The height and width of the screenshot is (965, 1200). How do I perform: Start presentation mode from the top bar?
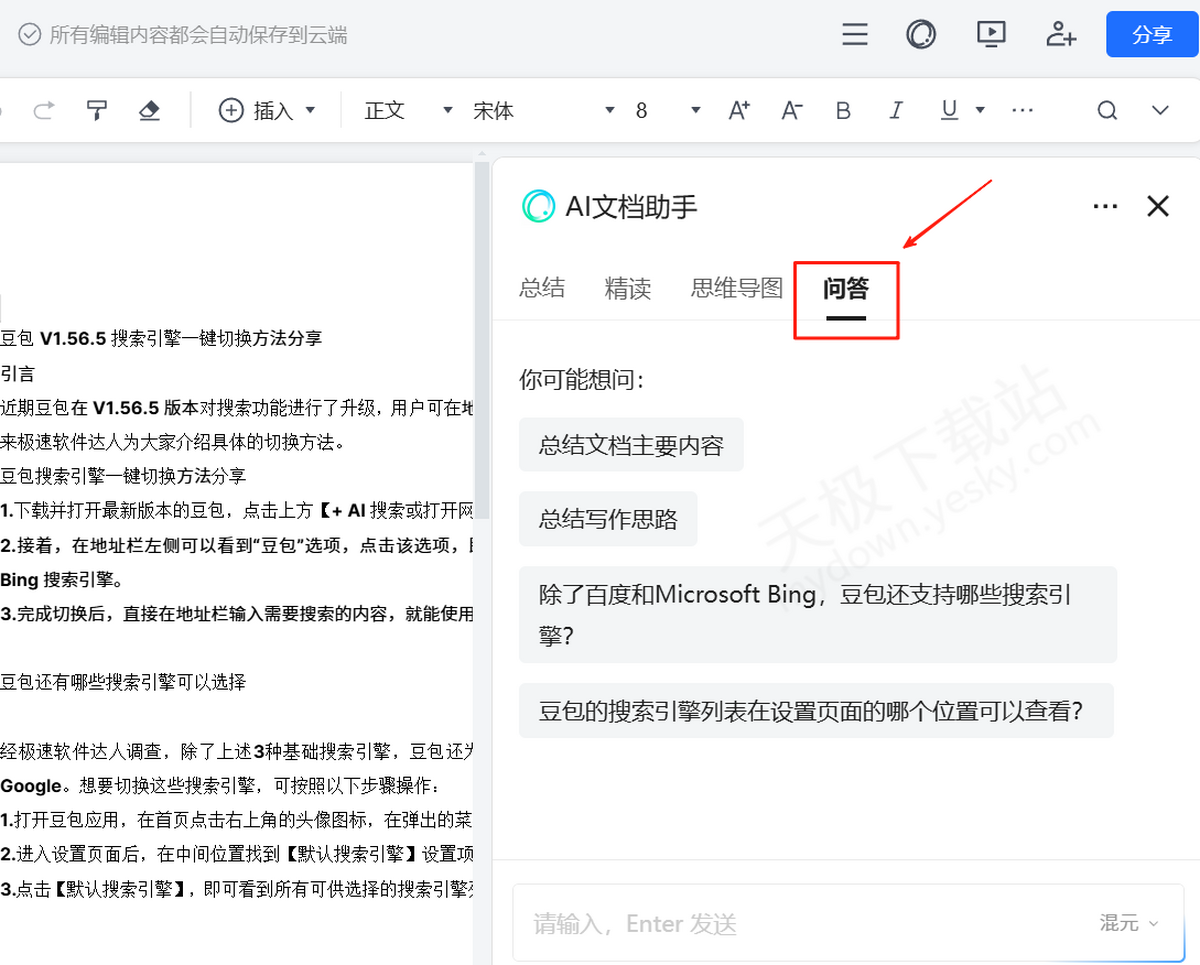990,35
